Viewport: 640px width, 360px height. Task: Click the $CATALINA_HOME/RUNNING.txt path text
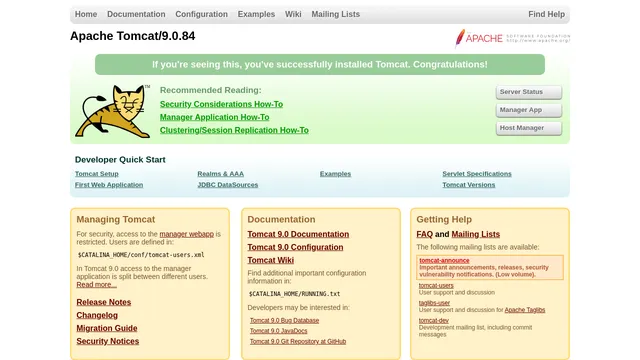pos(294,294)
